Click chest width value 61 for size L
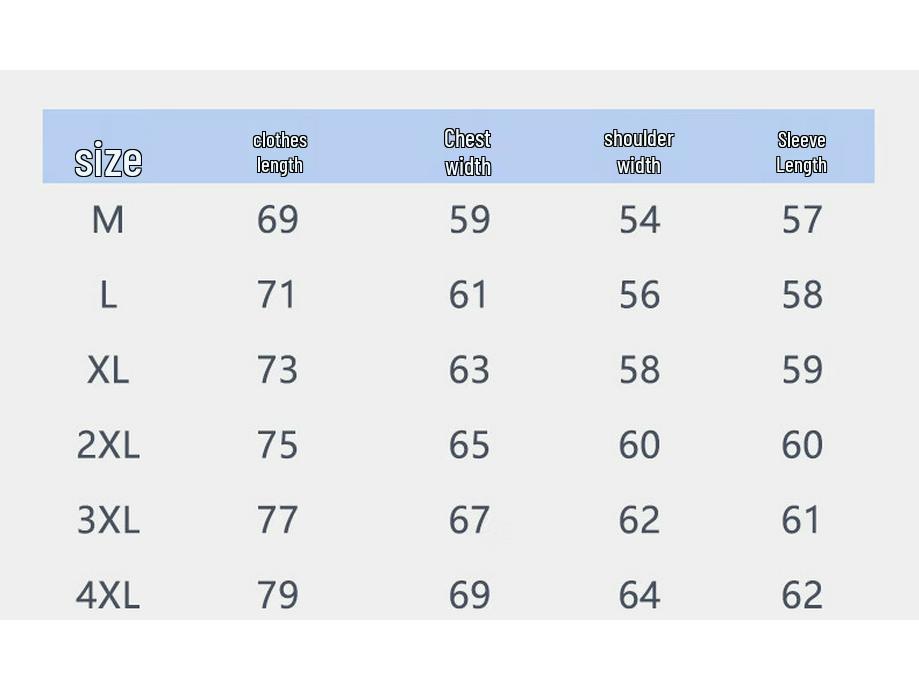Image resolution: width=919 pixels, height=690 pixels. pos(469,295)
